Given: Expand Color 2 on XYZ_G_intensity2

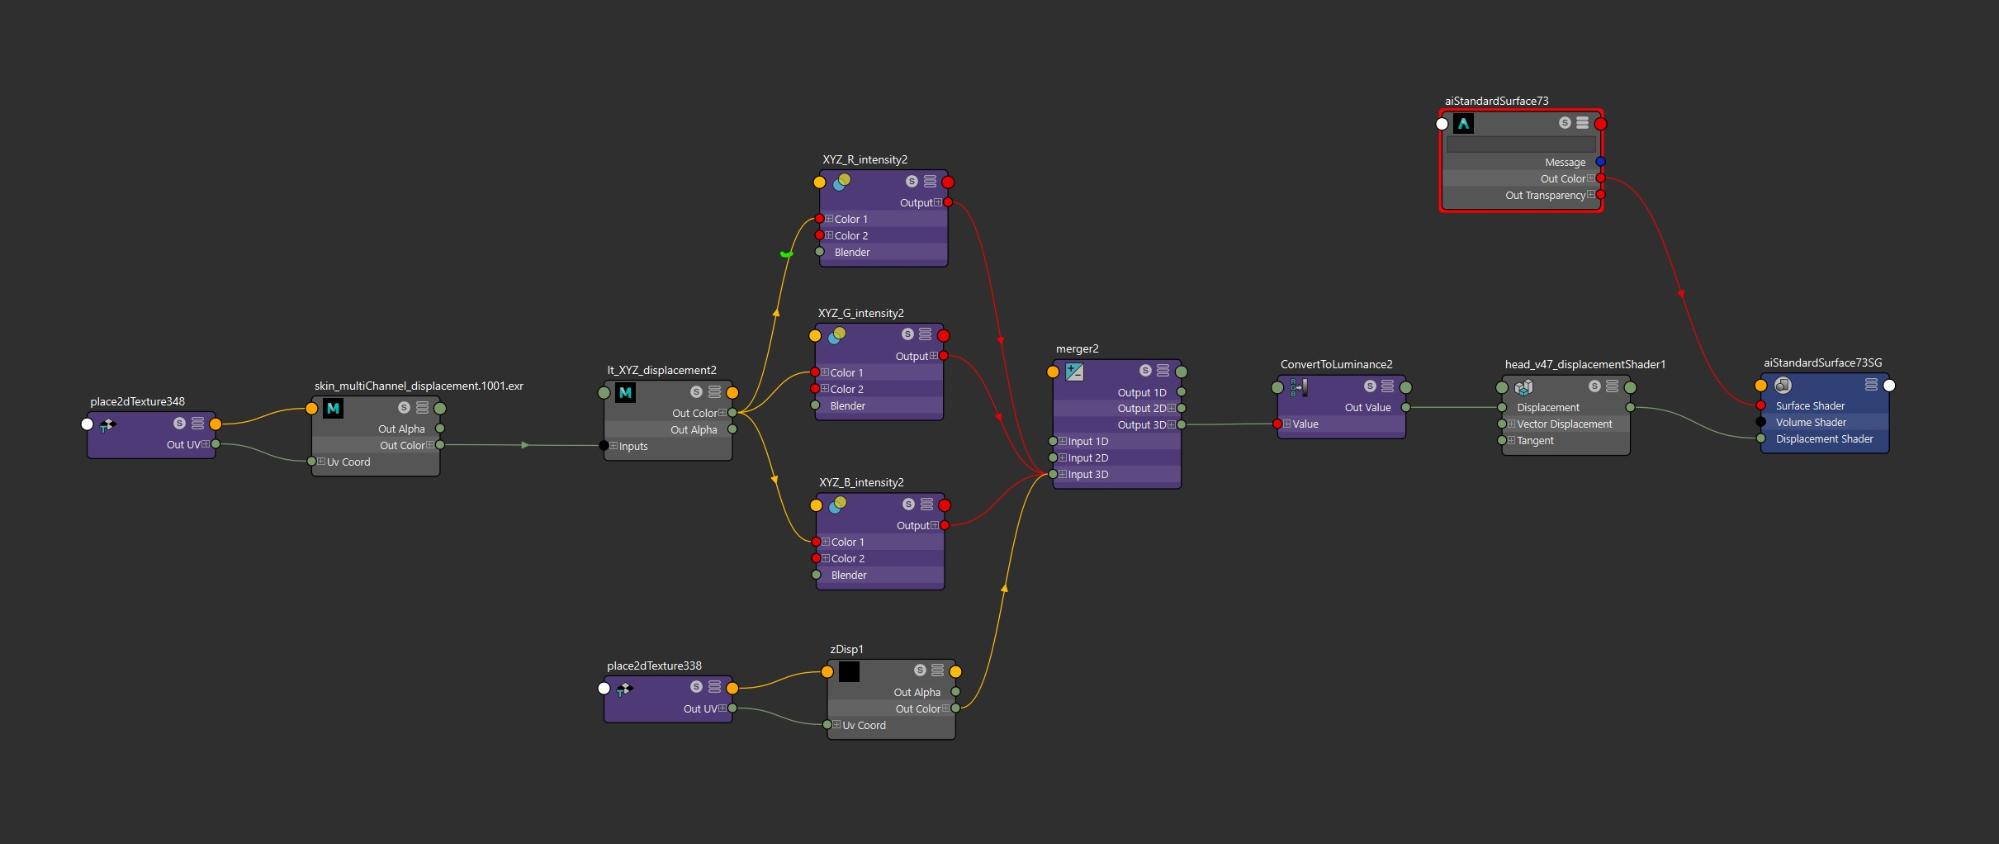Looking at the screenshot, I should coord(825,389).
